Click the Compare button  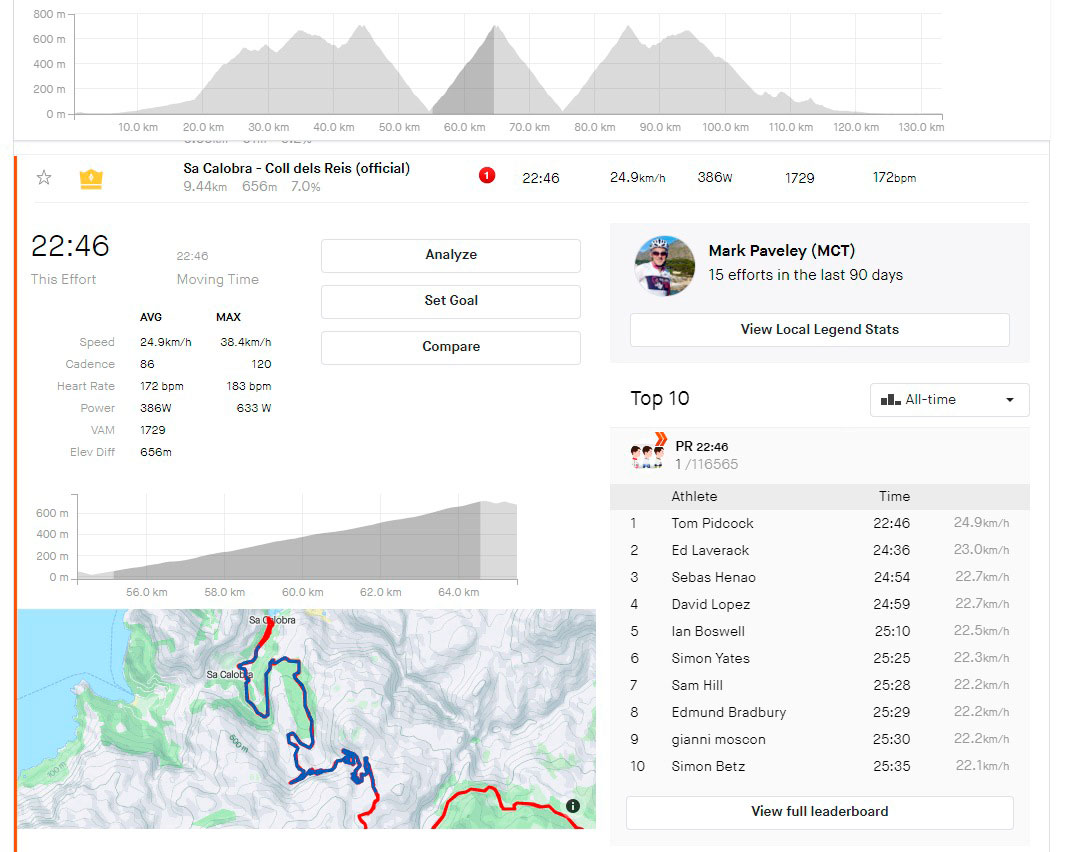pos(450,347)
